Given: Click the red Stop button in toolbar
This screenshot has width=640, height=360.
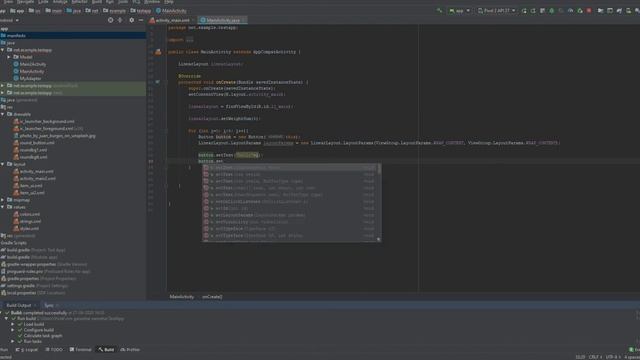Looking at the screenshot, I should tap(589, 11).
